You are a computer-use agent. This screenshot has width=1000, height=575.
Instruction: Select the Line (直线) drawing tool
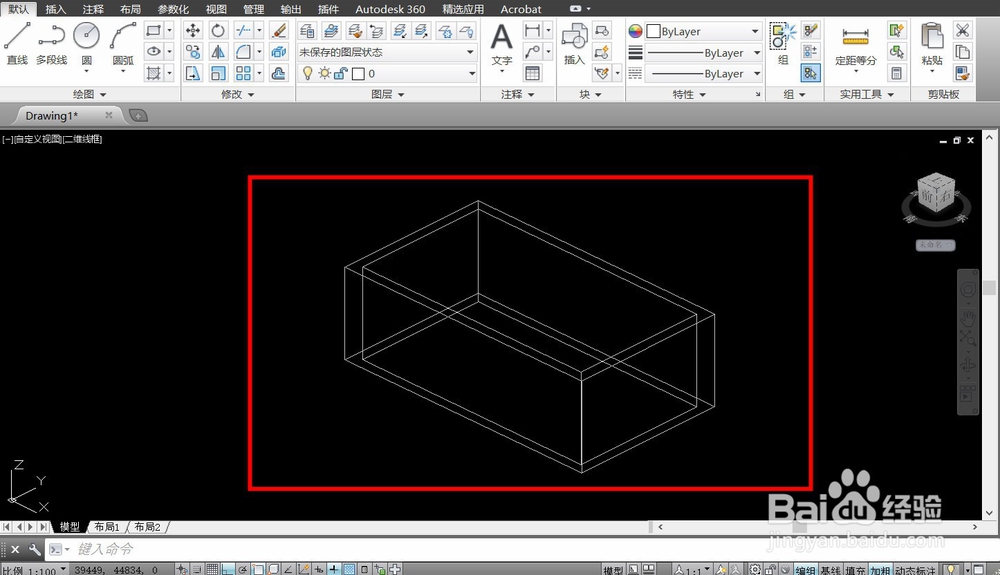click(17, 43)
